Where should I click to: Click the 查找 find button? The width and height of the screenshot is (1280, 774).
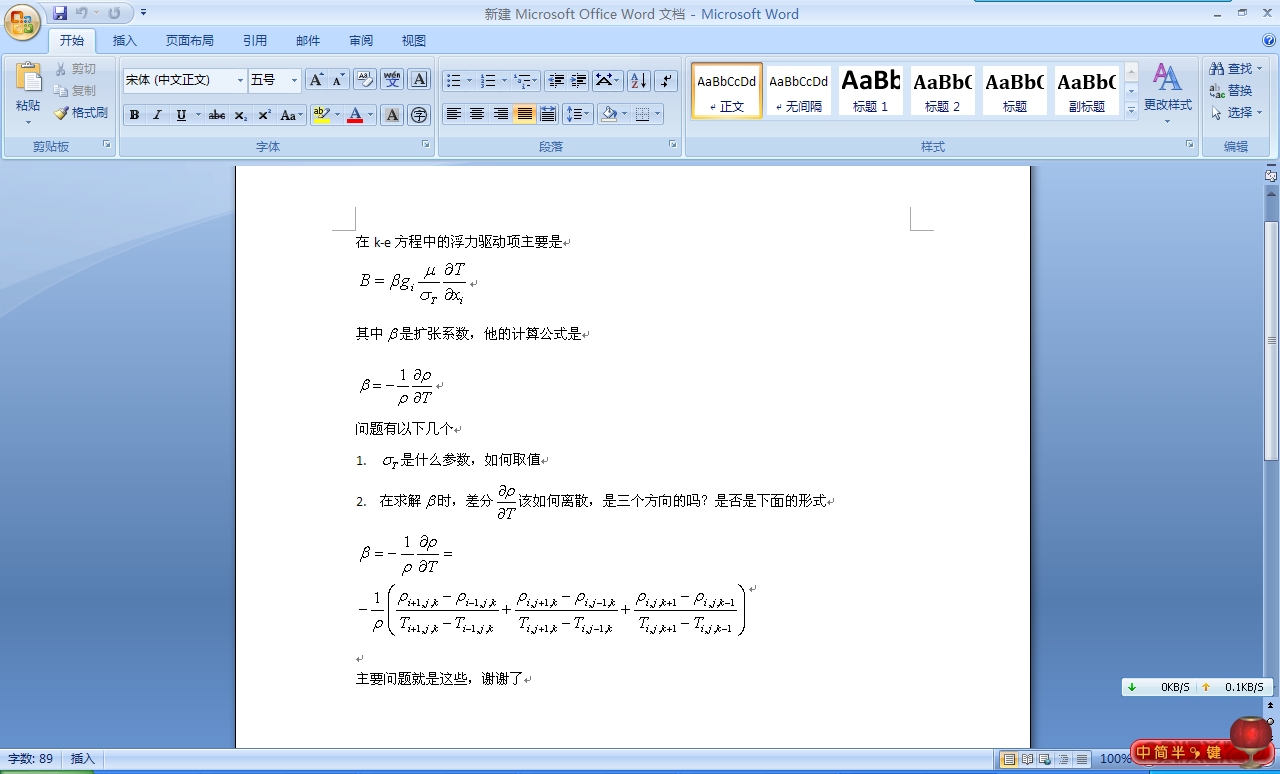pyautogui.click(x=1235, y=68)
